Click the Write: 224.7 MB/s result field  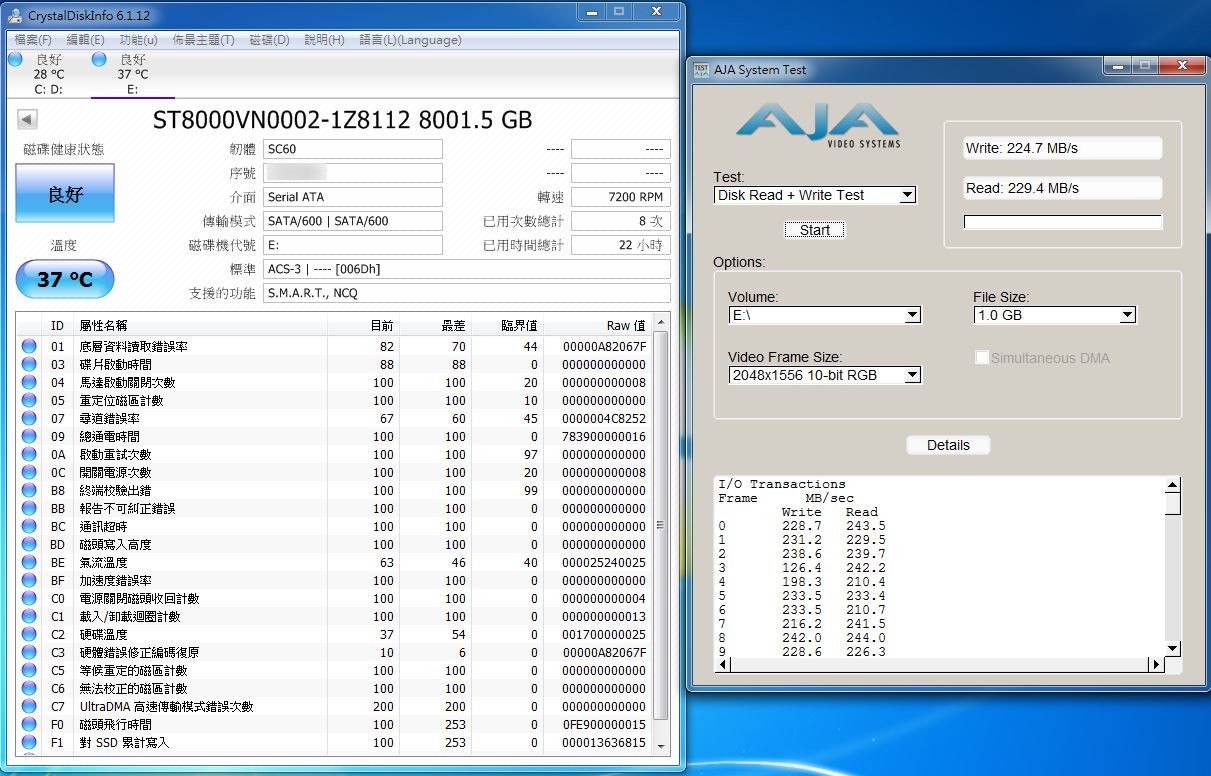[x=1063, y=148]
